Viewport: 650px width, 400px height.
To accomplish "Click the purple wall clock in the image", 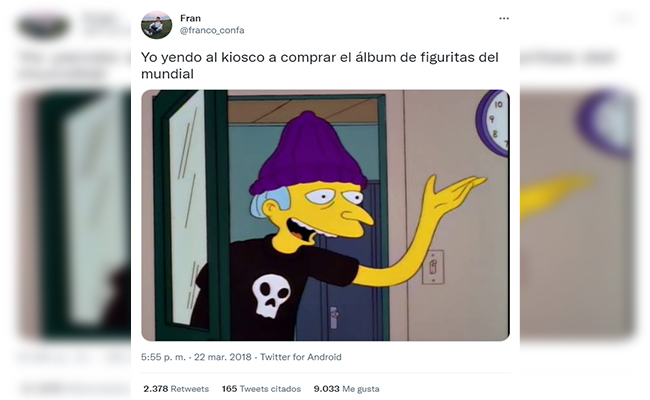I will pos(493,123).
